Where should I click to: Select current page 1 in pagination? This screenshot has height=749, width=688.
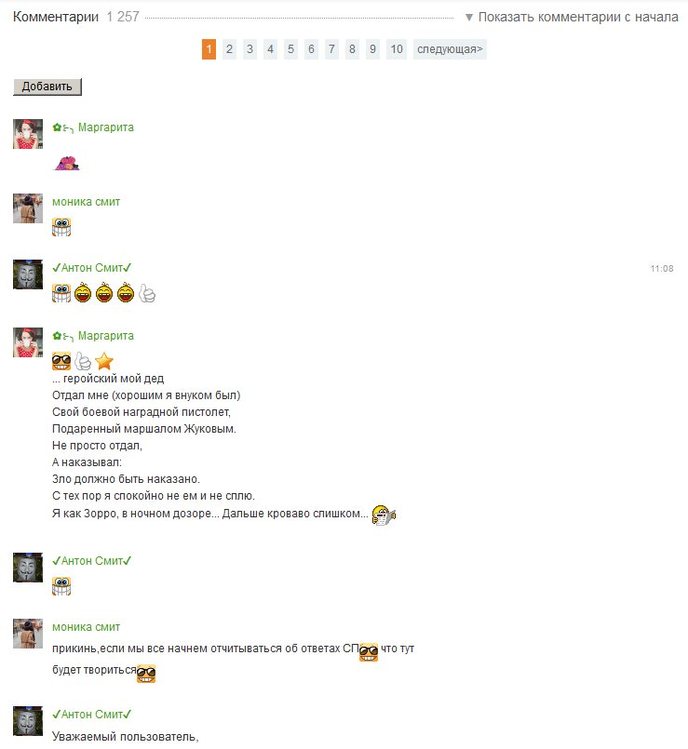[x=209, y=49]
